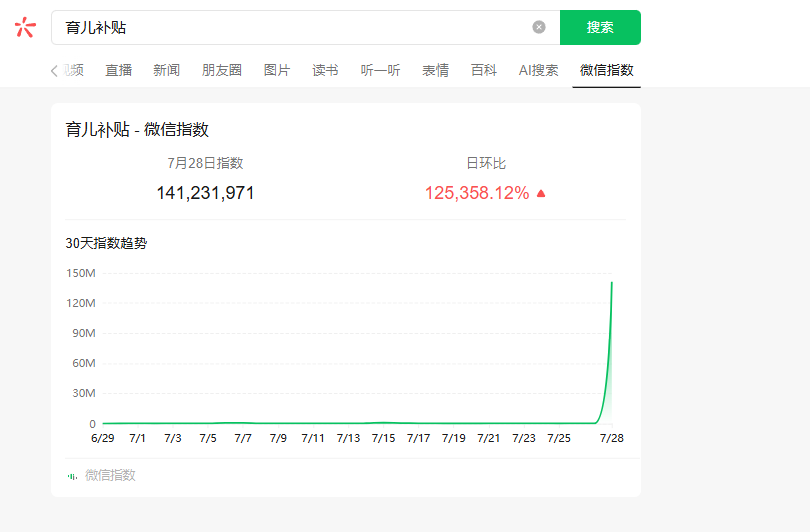Image resolution: width=810 pixels, height=532 pixels.
Task: Click the 7/21 date on the x-axis
Action: [x=489, y=439]
